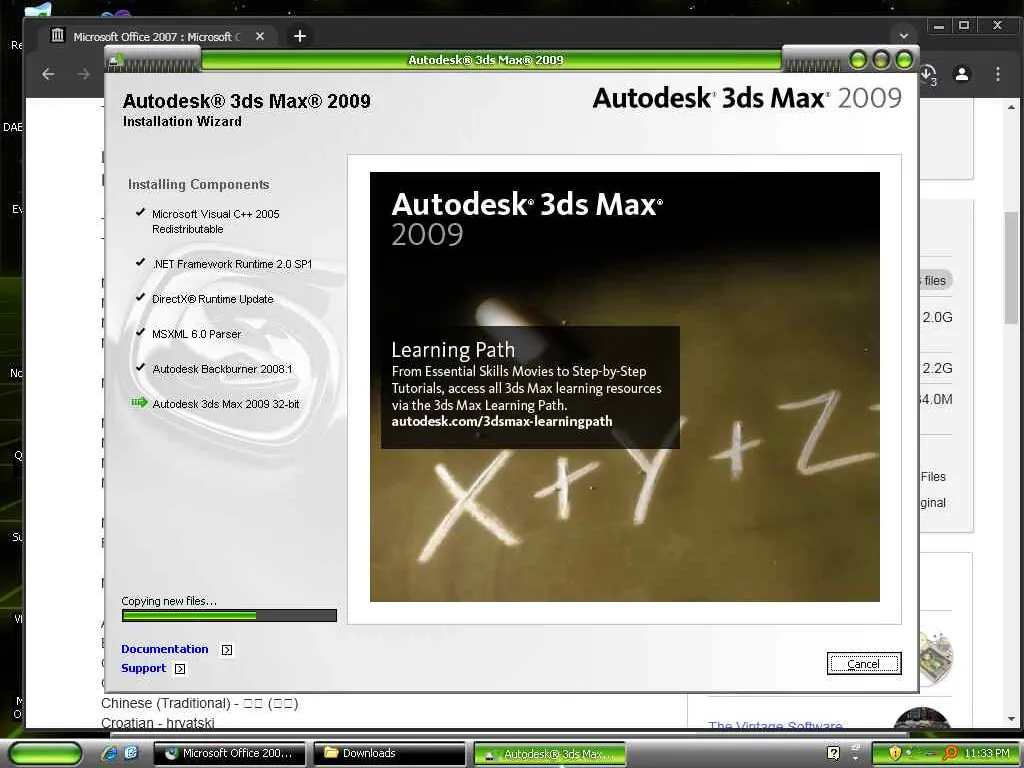Open the Documentation link

click(x=165, y=649)
